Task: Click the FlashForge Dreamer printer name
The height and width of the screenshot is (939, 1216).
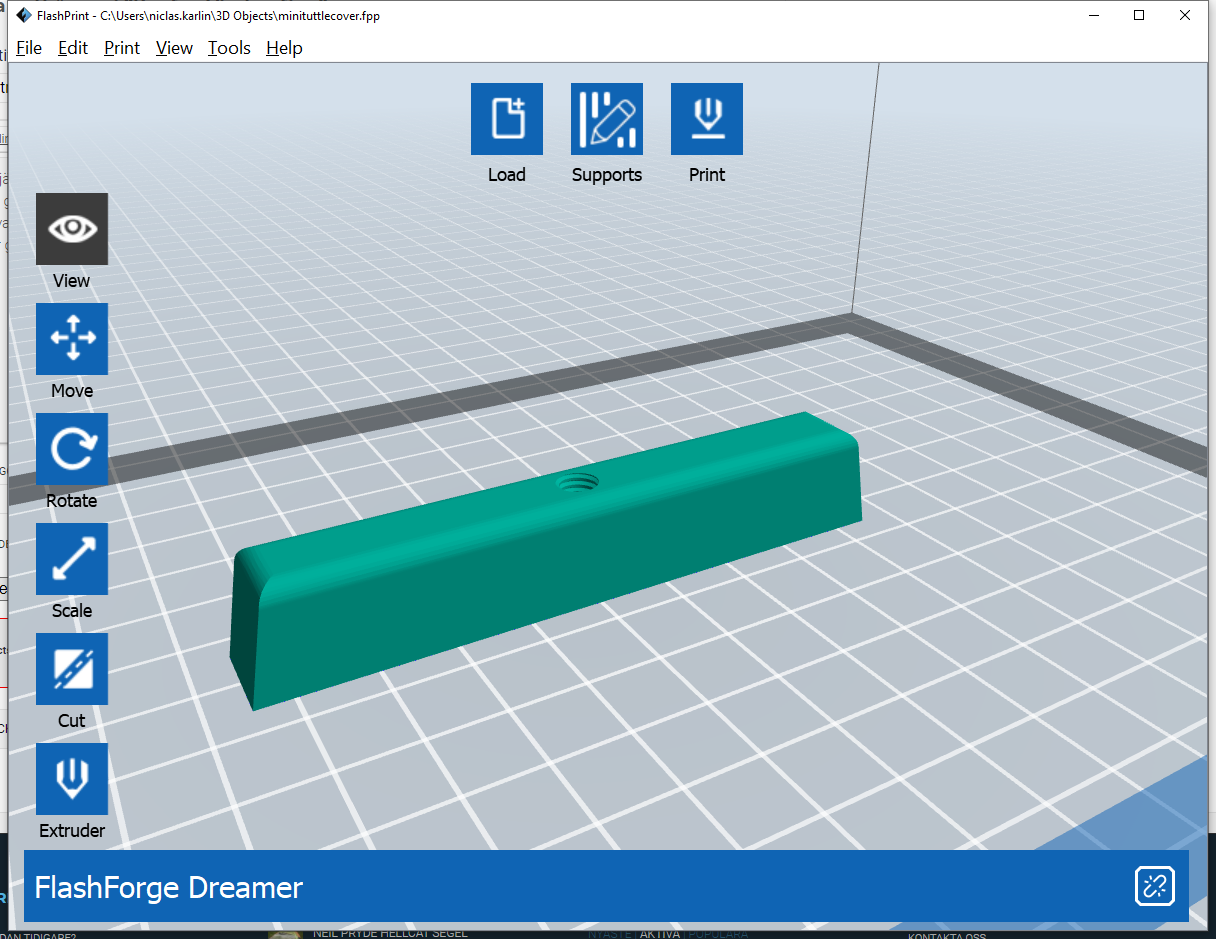Action: 169,887
